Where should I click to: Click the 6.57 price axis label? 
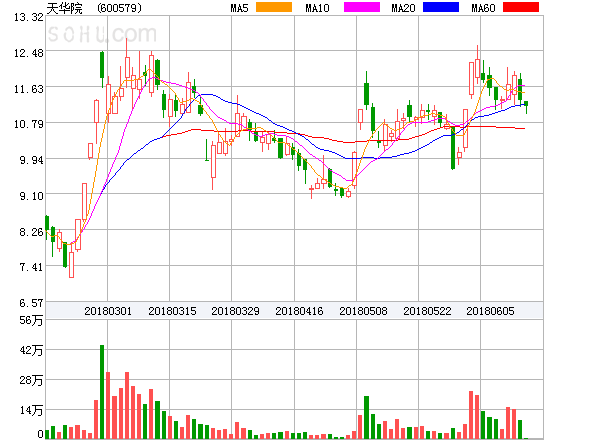click(31, 303)
